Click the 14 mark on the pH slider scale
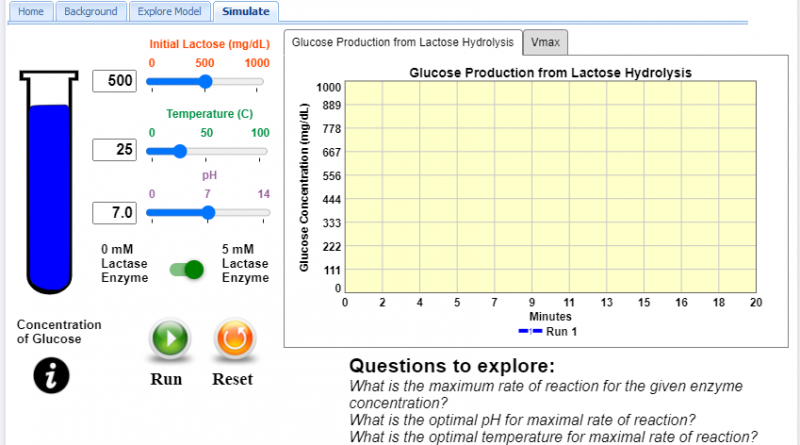Screen dimensions: 800x445 tap(263, 194)
